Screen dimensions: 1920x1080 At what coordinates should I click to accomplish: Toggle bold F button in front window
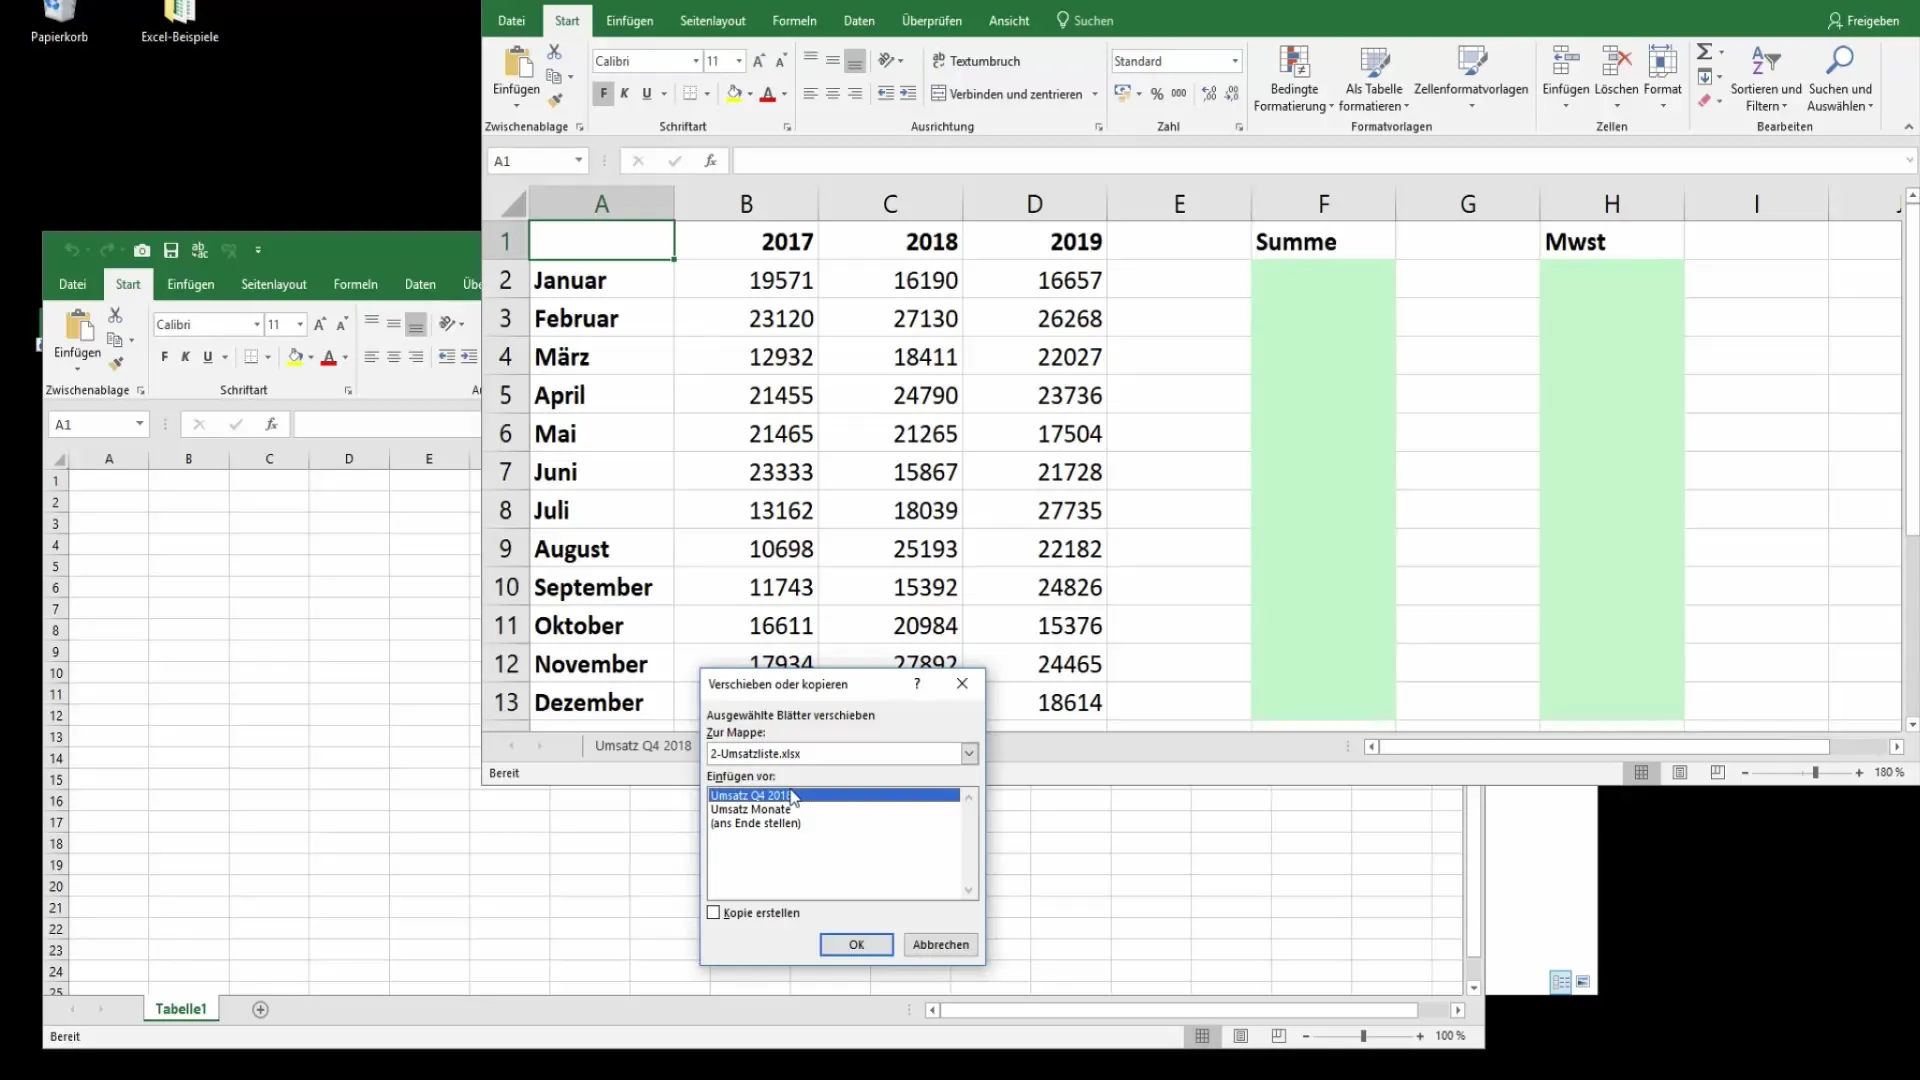tap(603, 93)
